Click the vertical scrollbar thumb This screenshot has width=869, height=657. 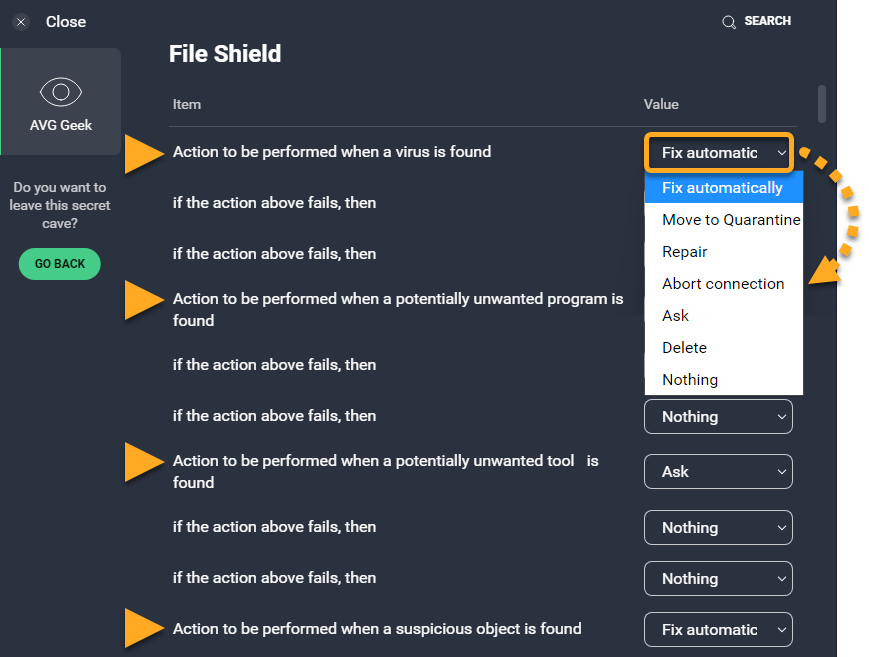pyautogui.click(x=822, y=103)
